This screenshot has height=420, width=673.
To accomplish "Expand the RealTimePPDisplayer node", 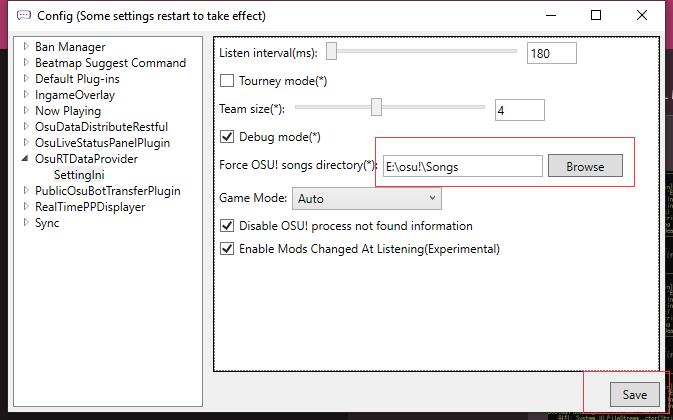I will click(26, 207).
